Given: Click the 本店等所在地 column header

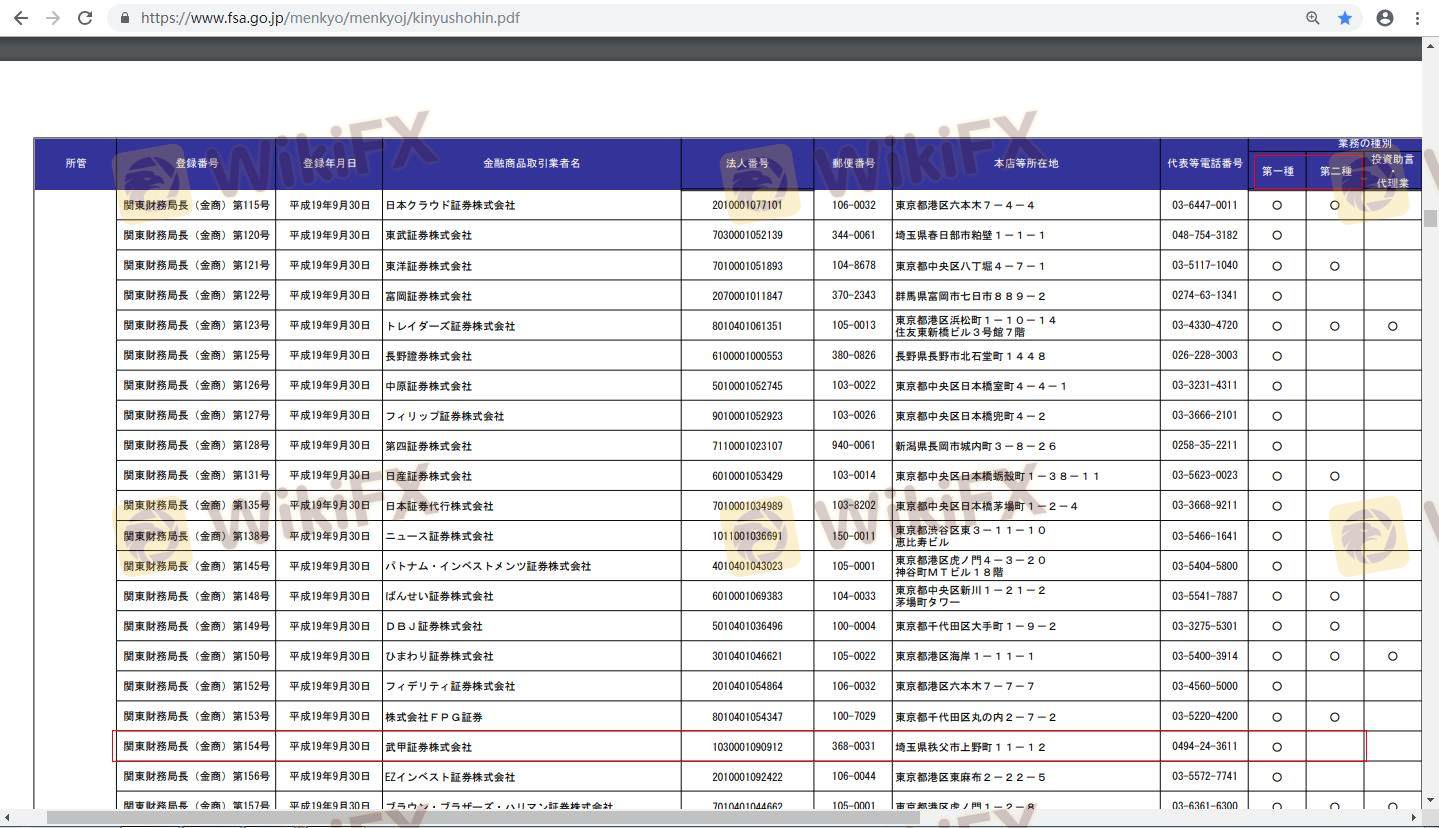Looking at the screenshot, I should coord(1026,163).
